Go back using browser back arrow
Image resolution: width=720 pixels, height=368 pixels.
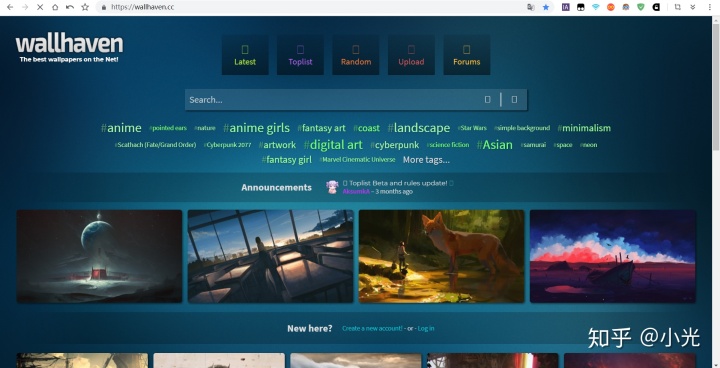pyautogui.click(x=10, y=7)
